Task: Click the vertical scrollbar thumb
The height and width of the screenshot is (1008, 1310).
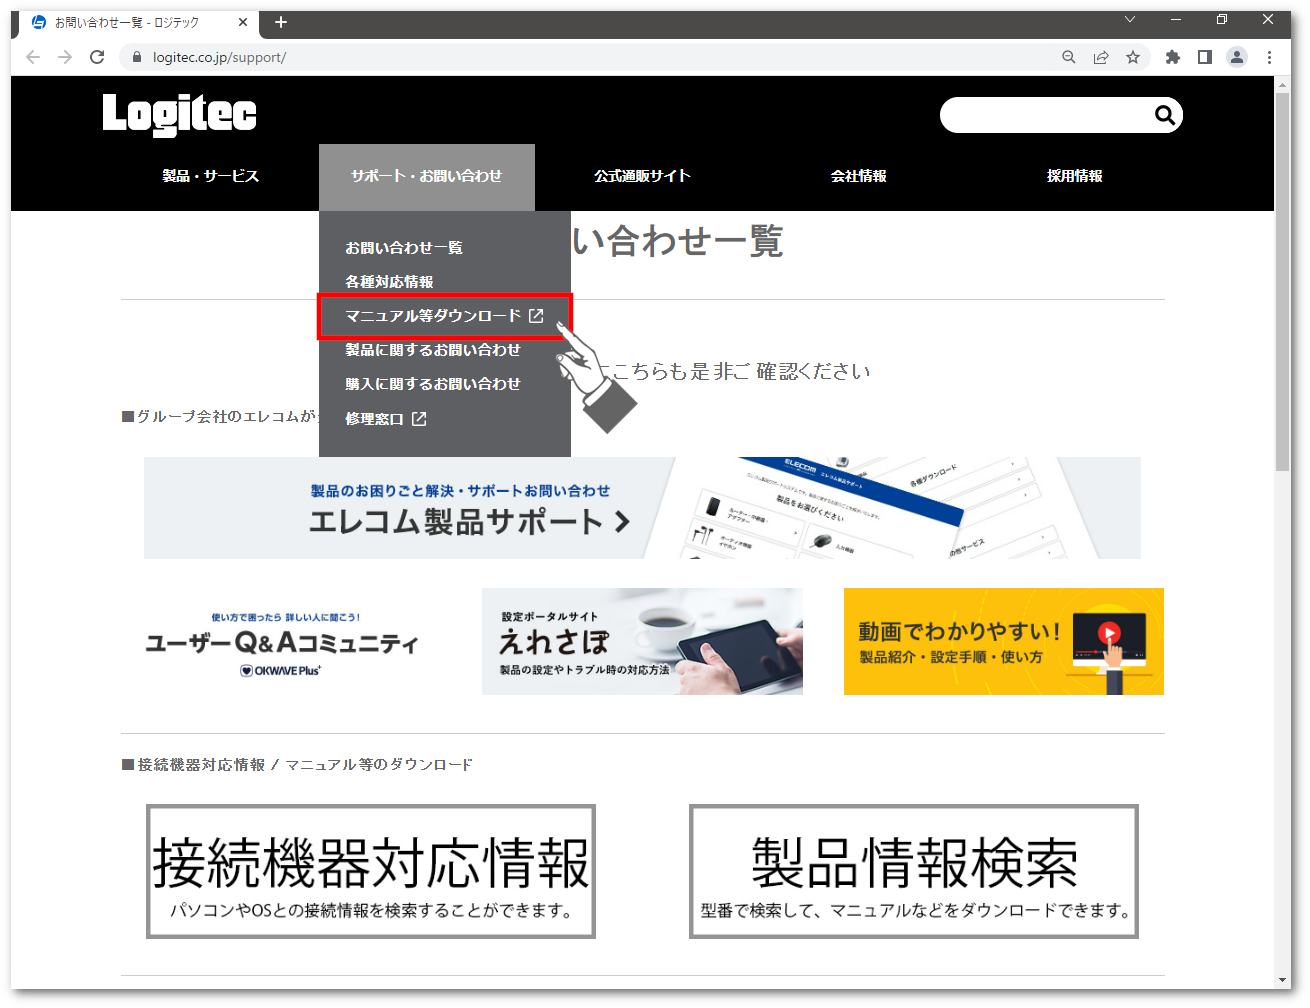Action: click(x=1283, y=282)
